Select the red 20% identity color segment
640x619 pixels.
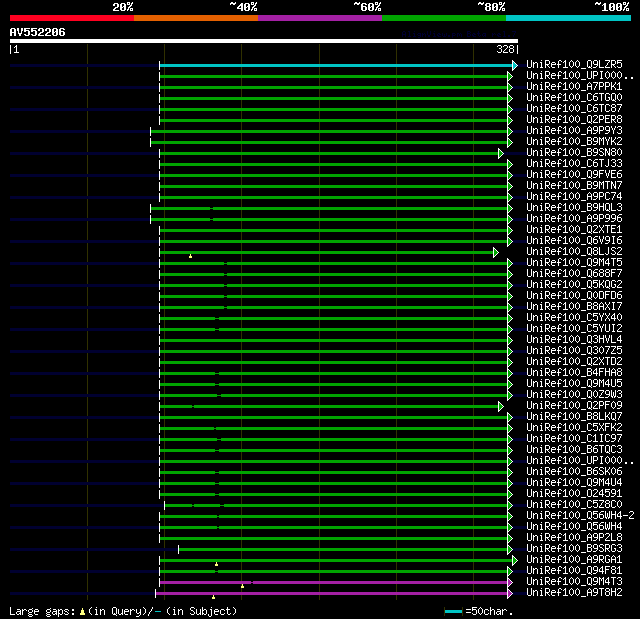(72, 18)
